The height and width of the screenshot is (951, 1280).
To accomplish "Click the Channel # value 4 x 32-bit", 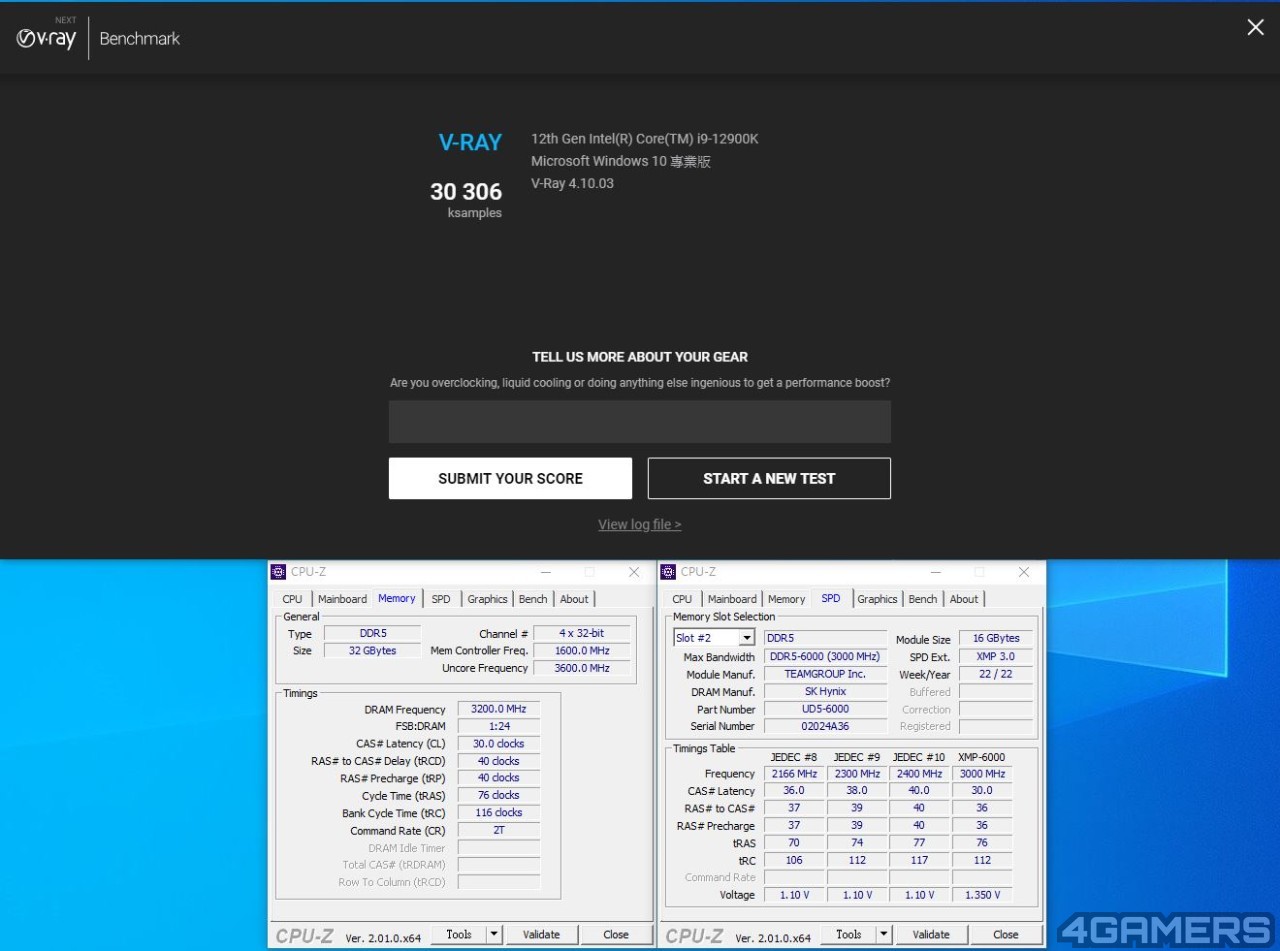I will pos(583,633).
